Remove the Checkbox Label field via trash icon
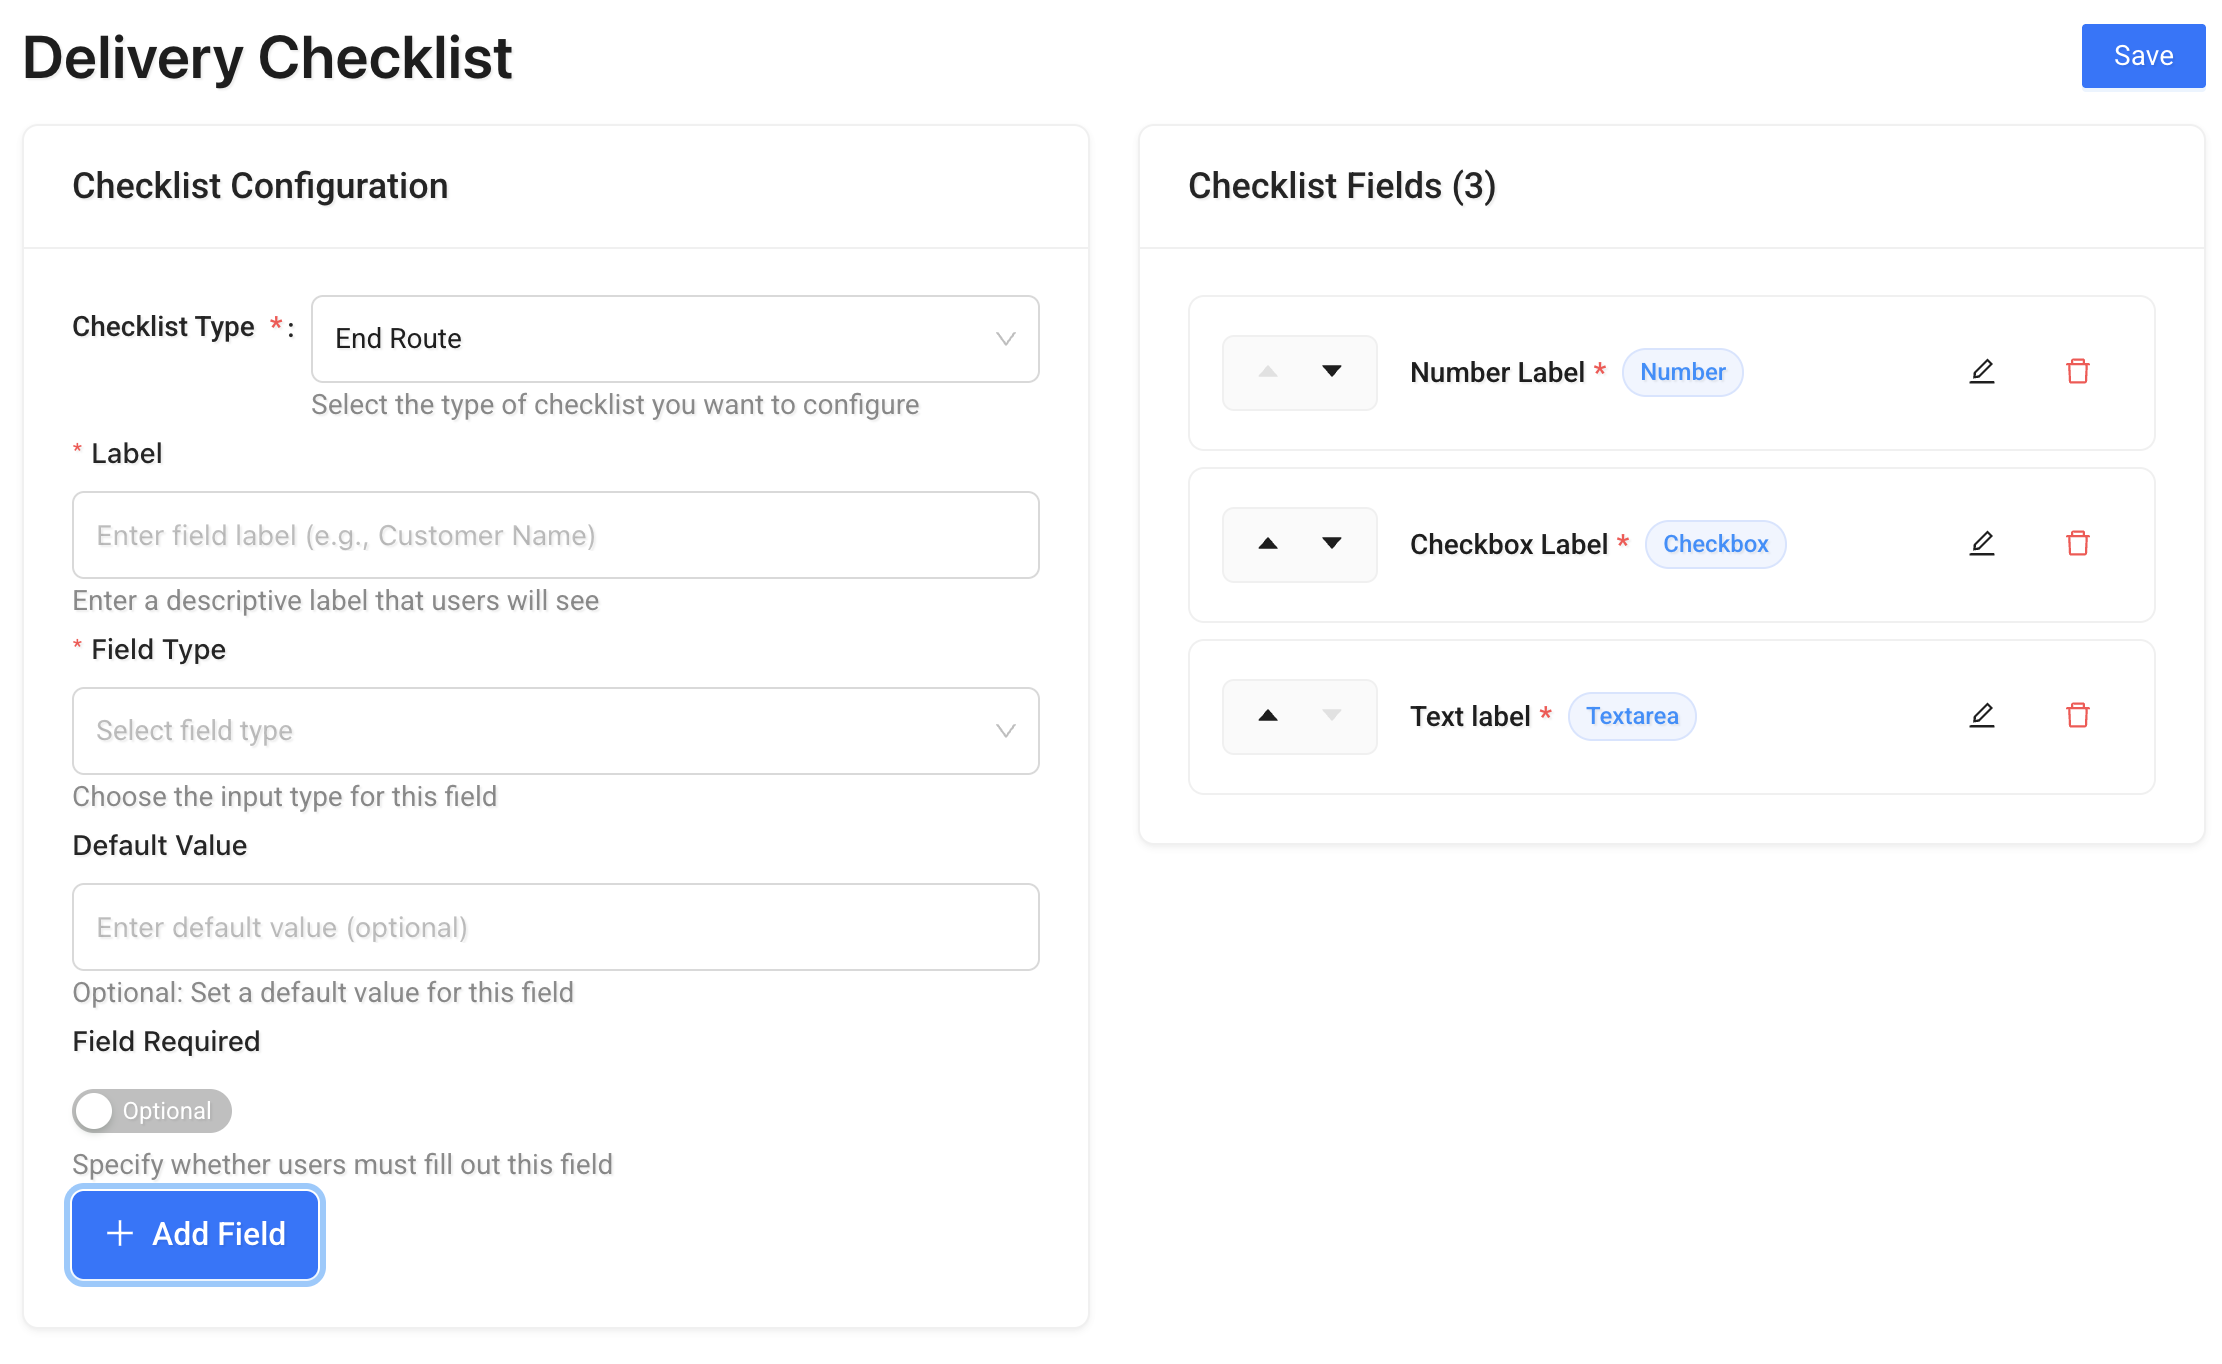Viewport: 2222px width, 1364px height. point(2078,543)
